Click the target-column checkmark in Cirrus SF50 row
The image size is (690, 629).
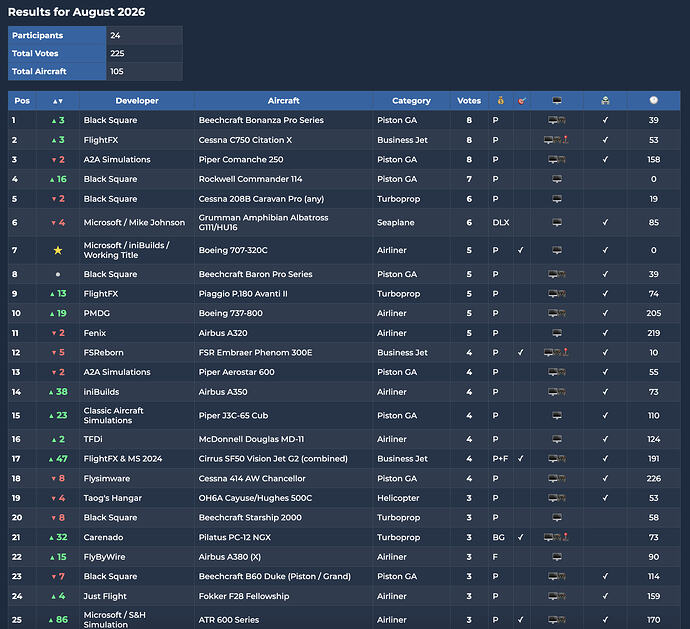pyautogui.click(x=521, y=459)
